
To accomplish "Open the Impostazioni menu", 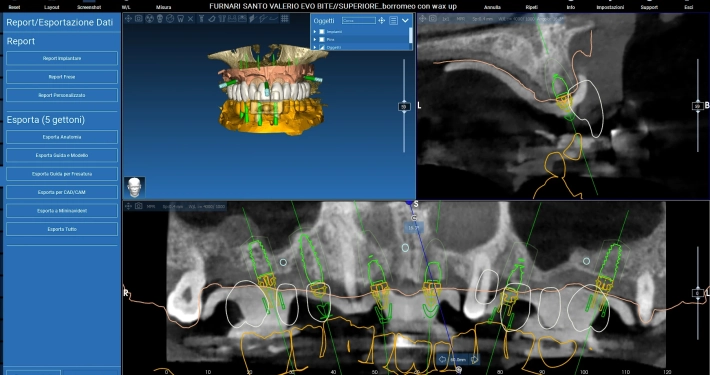I will tap(610, 7).
